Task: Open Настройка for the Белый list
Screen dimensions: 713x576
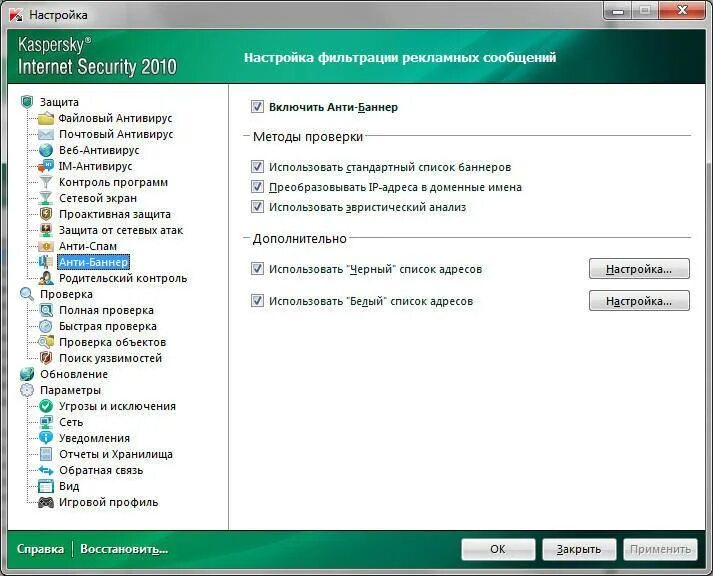Action: [x=639, y=301]
